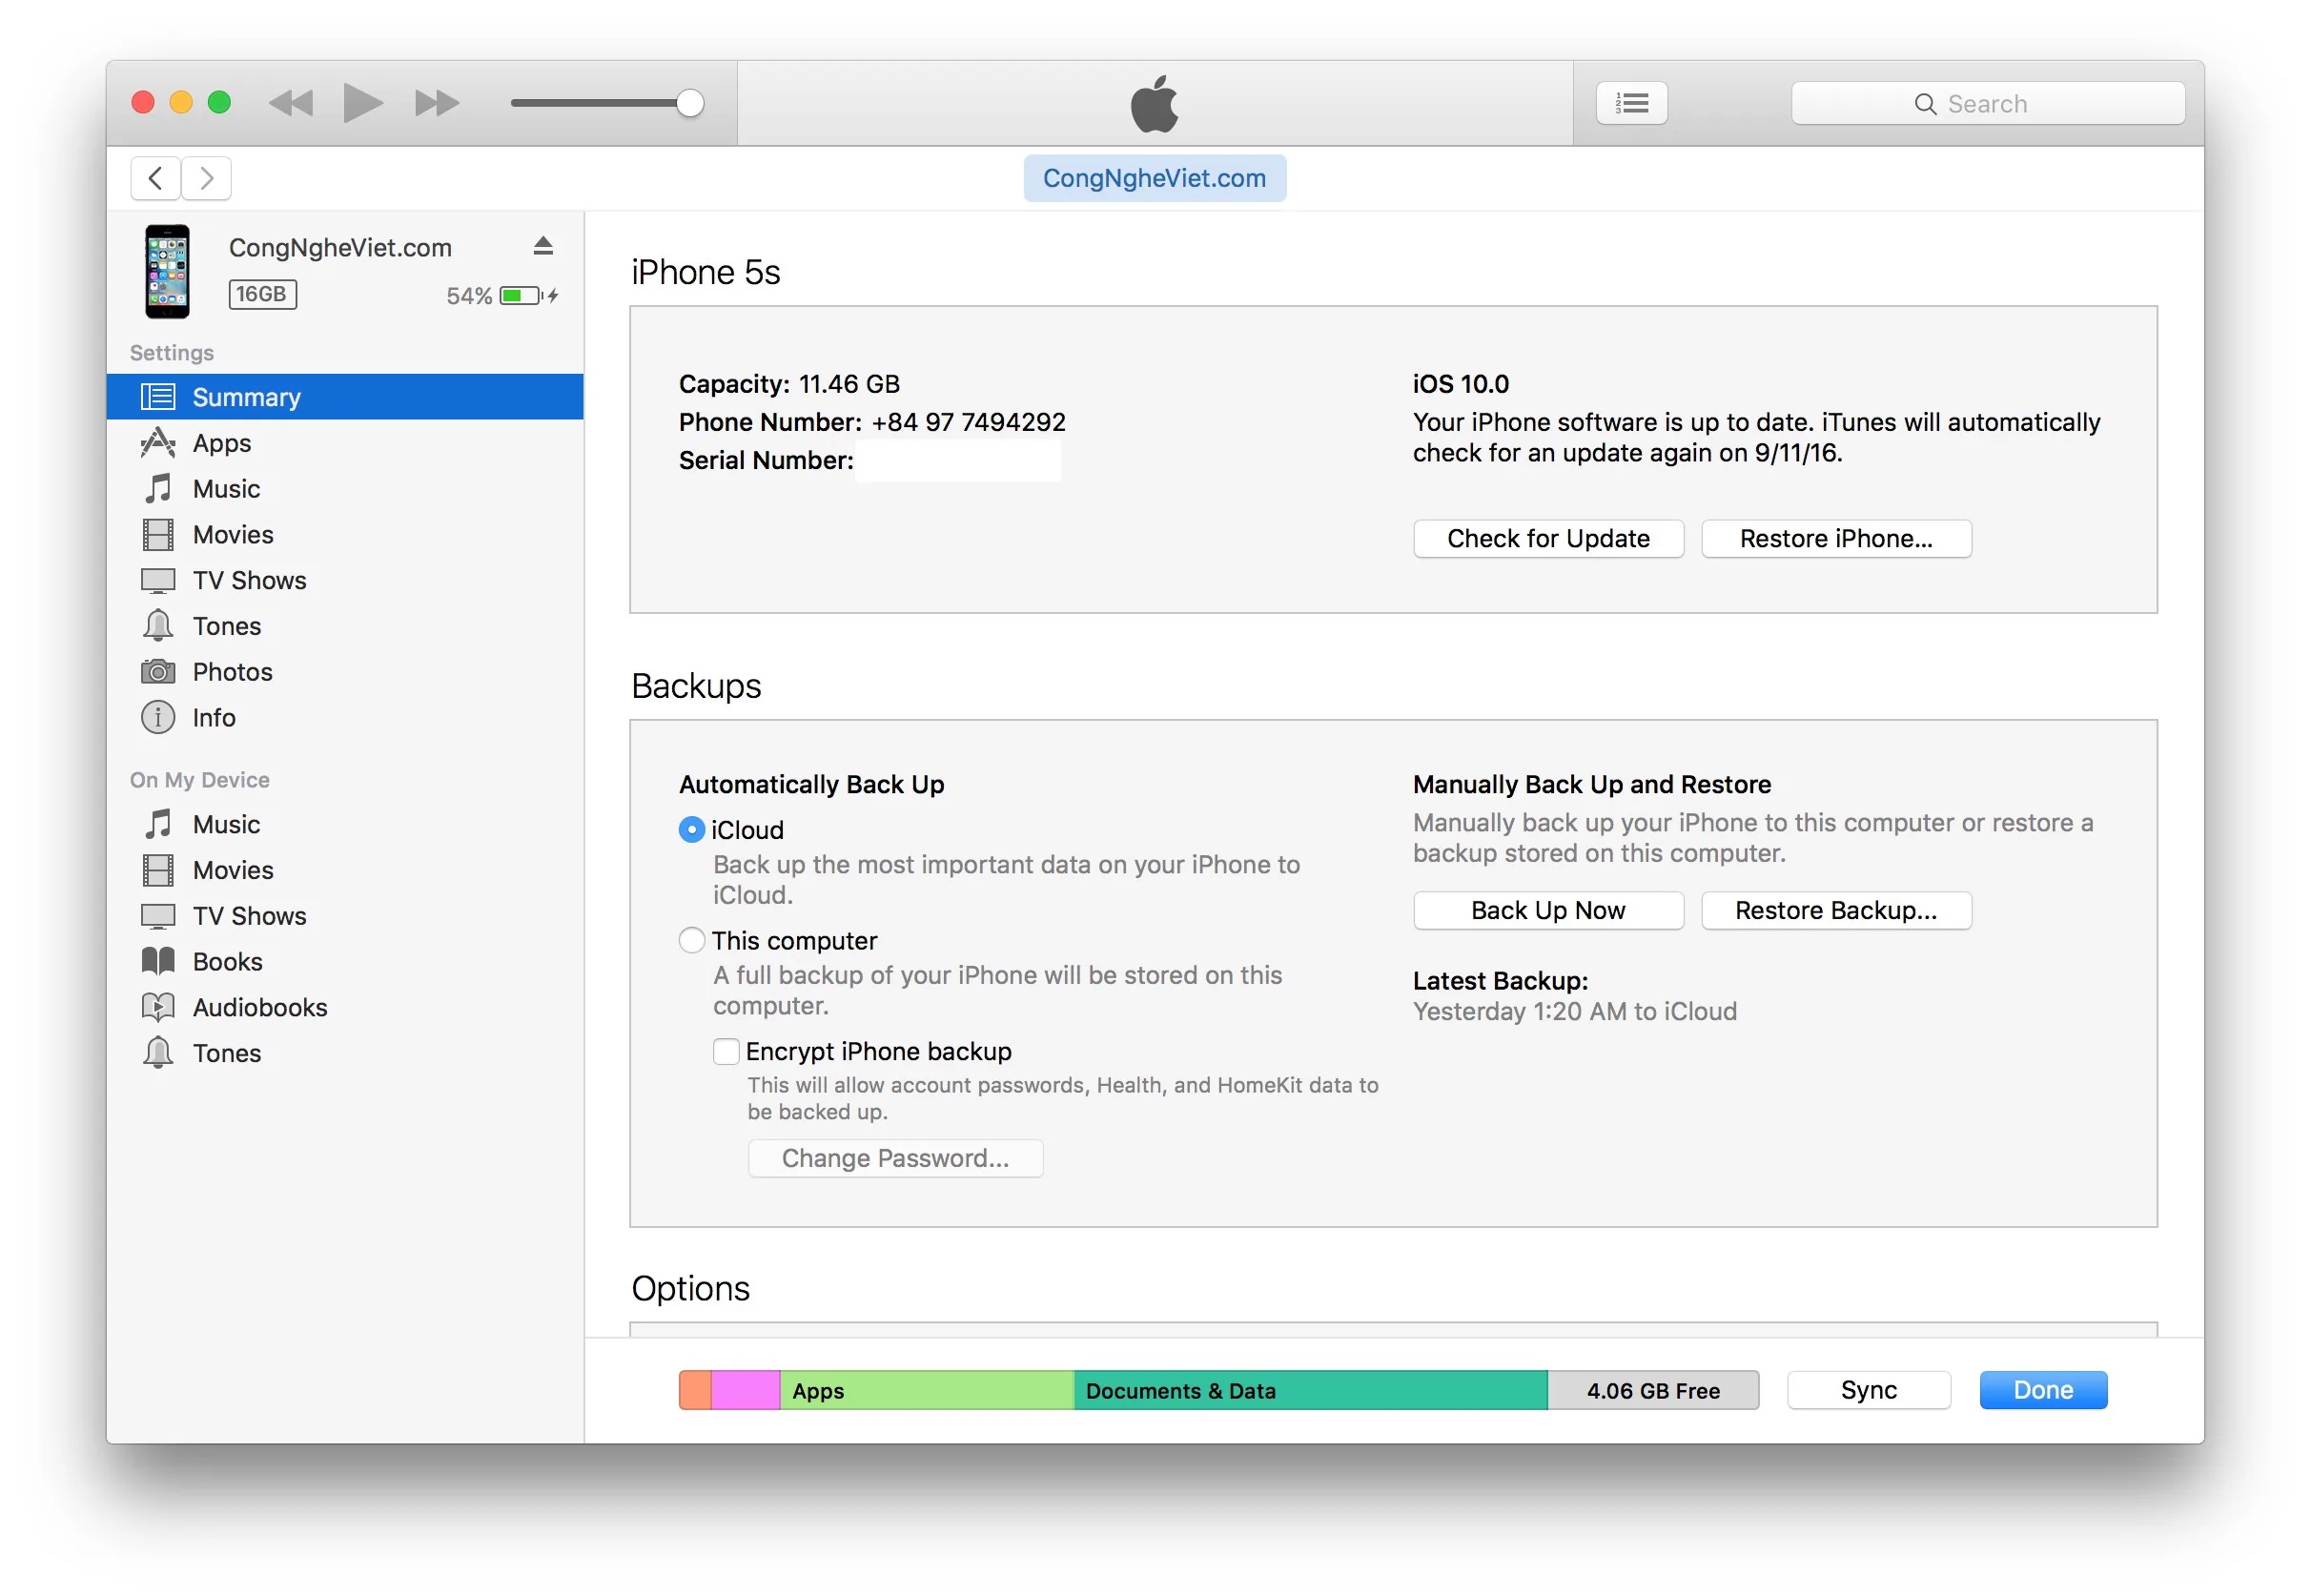
Task: Click TV Shows icon under On My Device
Action: pos(158,916)
